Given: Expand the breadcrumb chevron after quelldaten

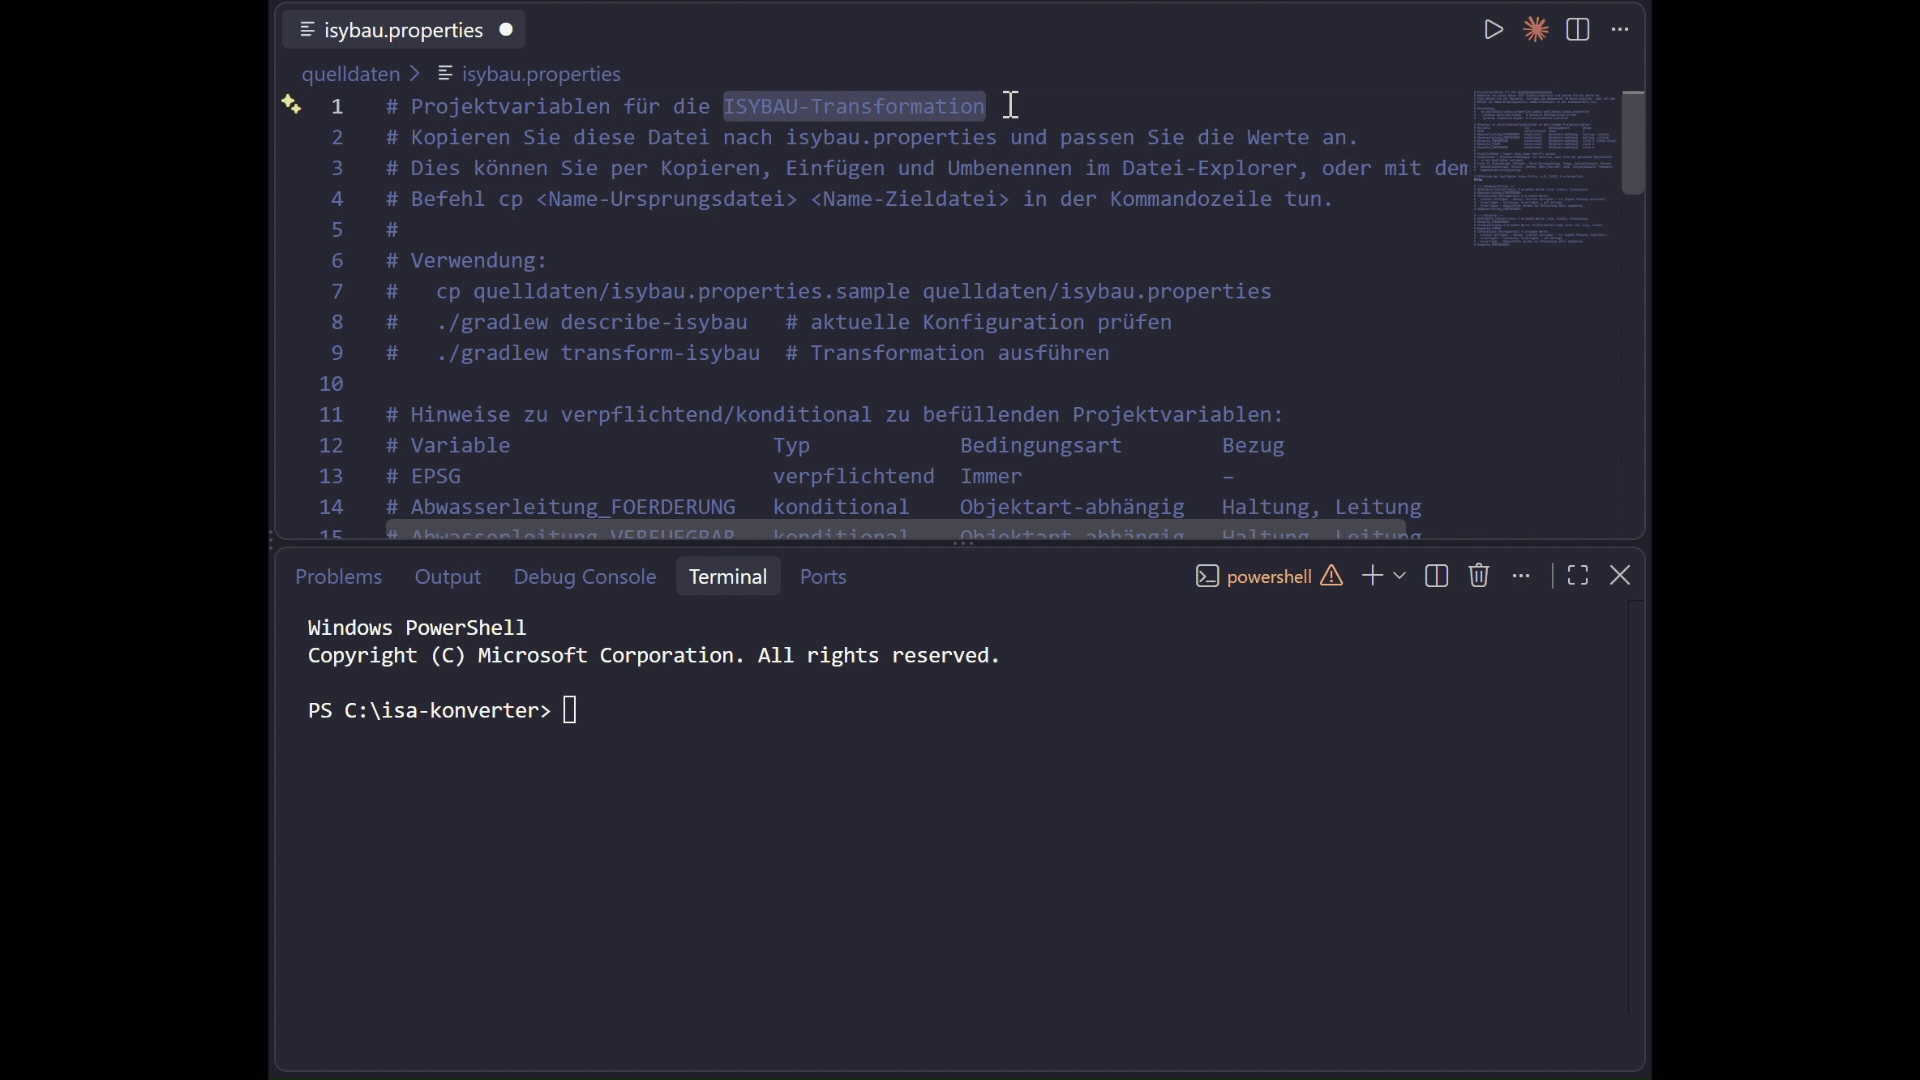Looking at the screenshot, I should click(415, 74).
